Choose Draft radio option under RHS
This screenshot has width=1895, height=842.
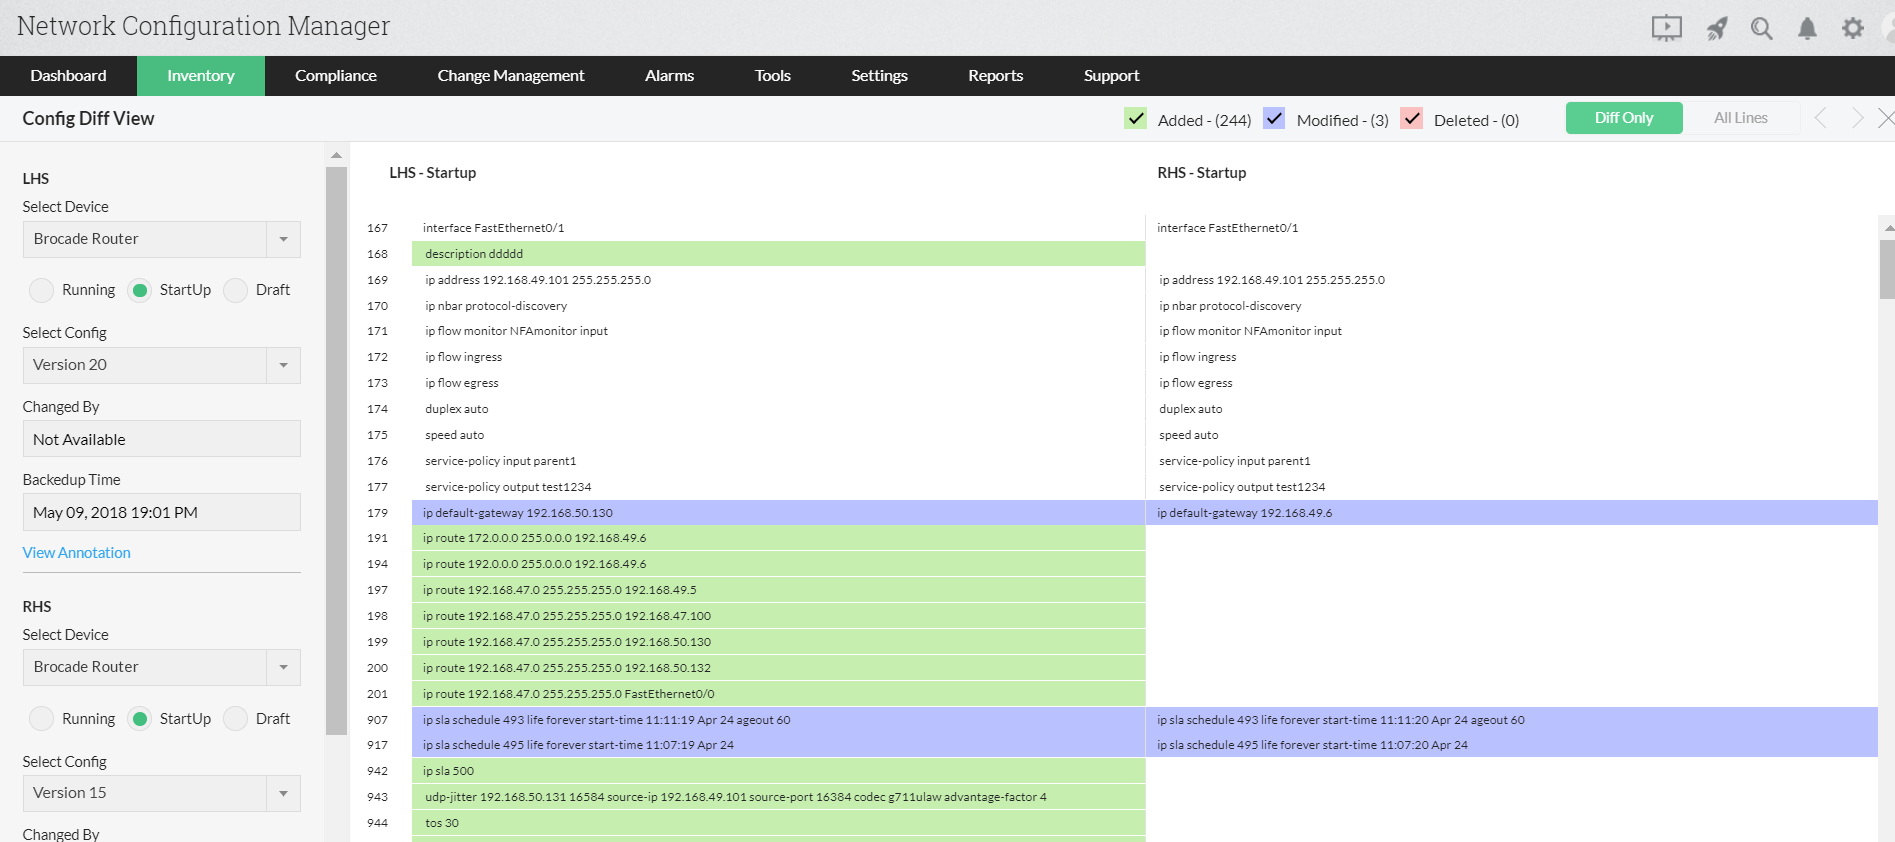236,719
